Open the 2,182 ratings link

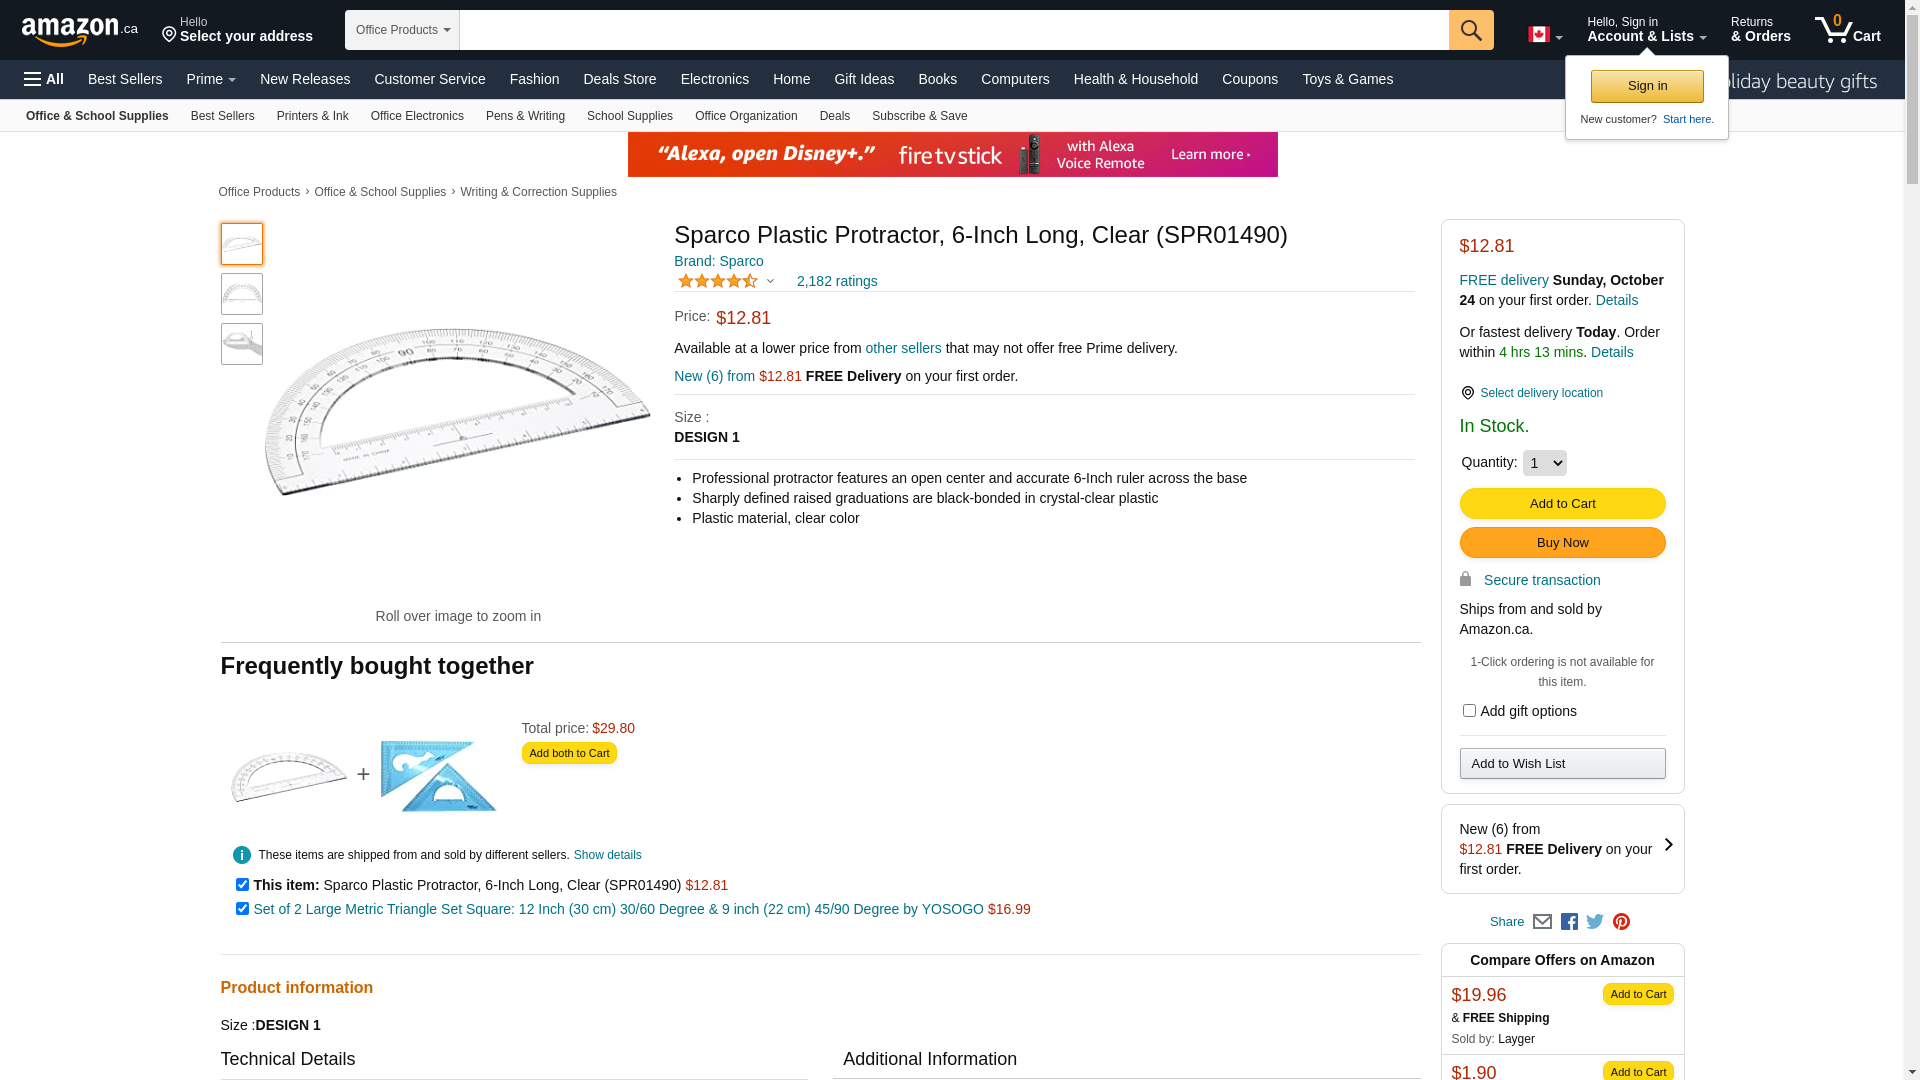(837, 281)
